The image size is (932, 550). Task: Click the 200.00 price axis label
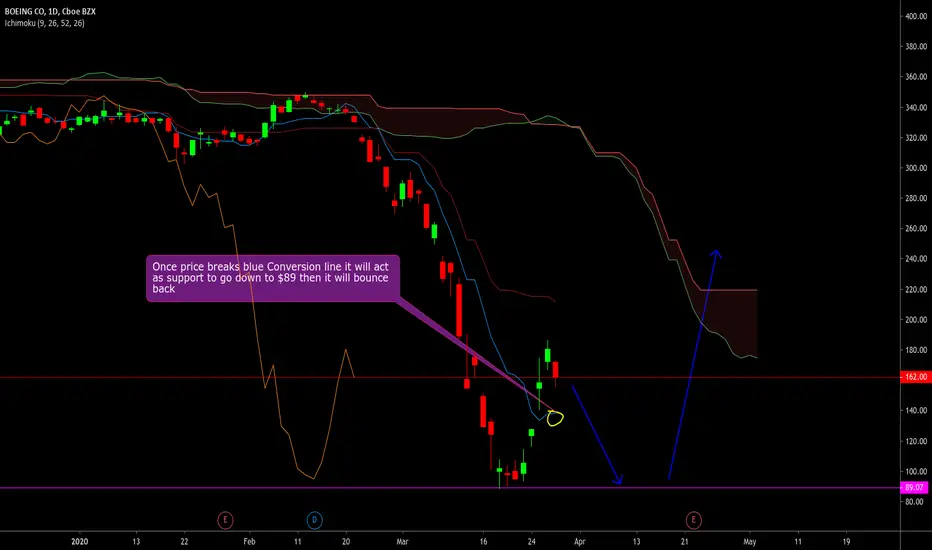(916, 320)
